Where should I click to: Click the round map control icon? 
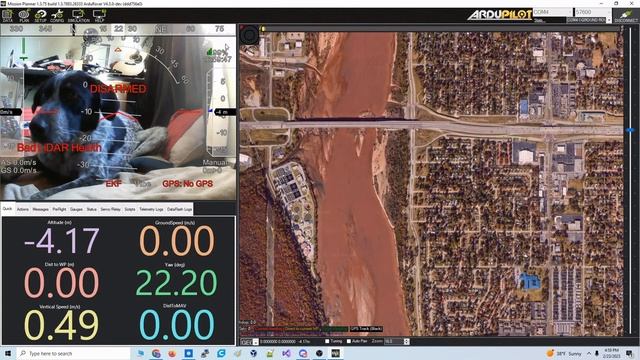pos(249,35)
